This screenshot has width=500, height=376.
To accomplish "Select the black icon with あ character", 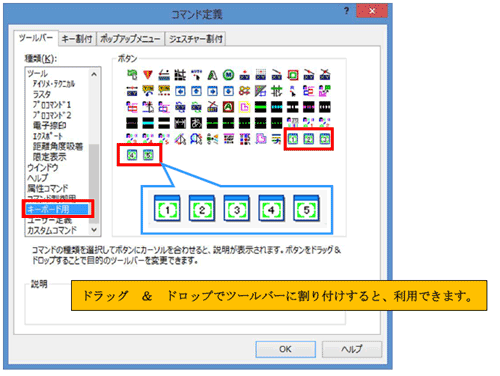I will coord(196,123).
